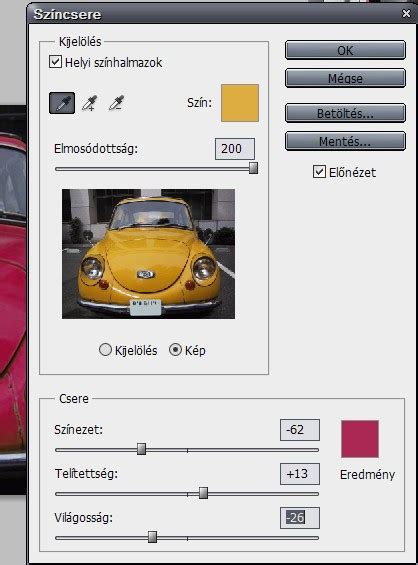Screen dimensions: 418x565
Task: Close the Színcsere dialog
Action: click(x=406, y=14)
